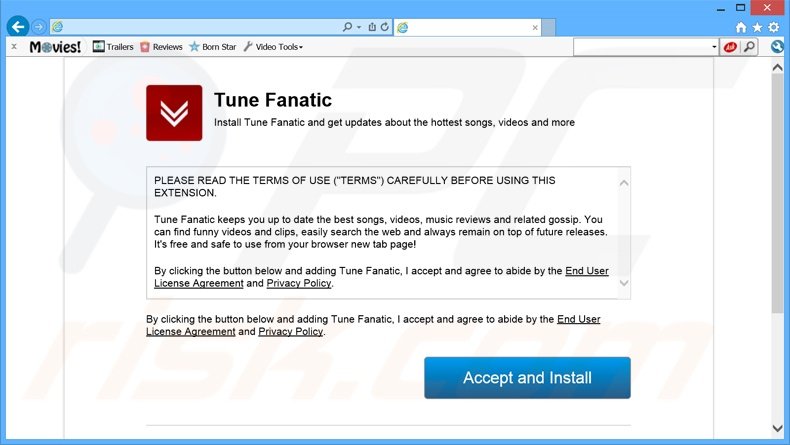Click the page scrollbar down arrow
The width and height of the screenshot is (790, 445).
[x=777, y=428]
